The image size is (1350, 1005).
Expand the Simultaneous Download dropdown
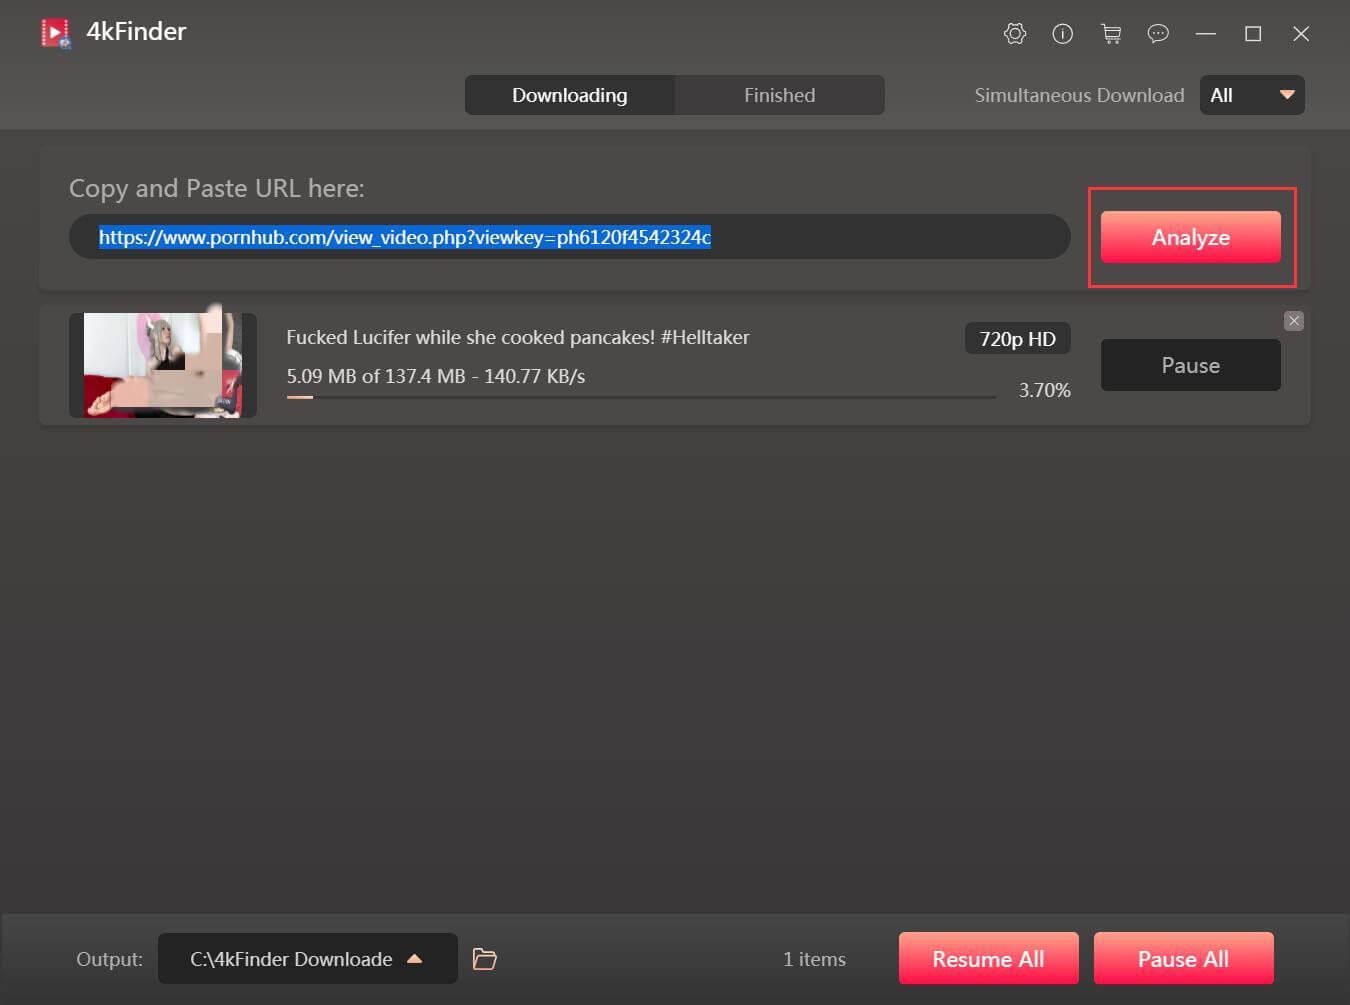(x=1252, y=95)
